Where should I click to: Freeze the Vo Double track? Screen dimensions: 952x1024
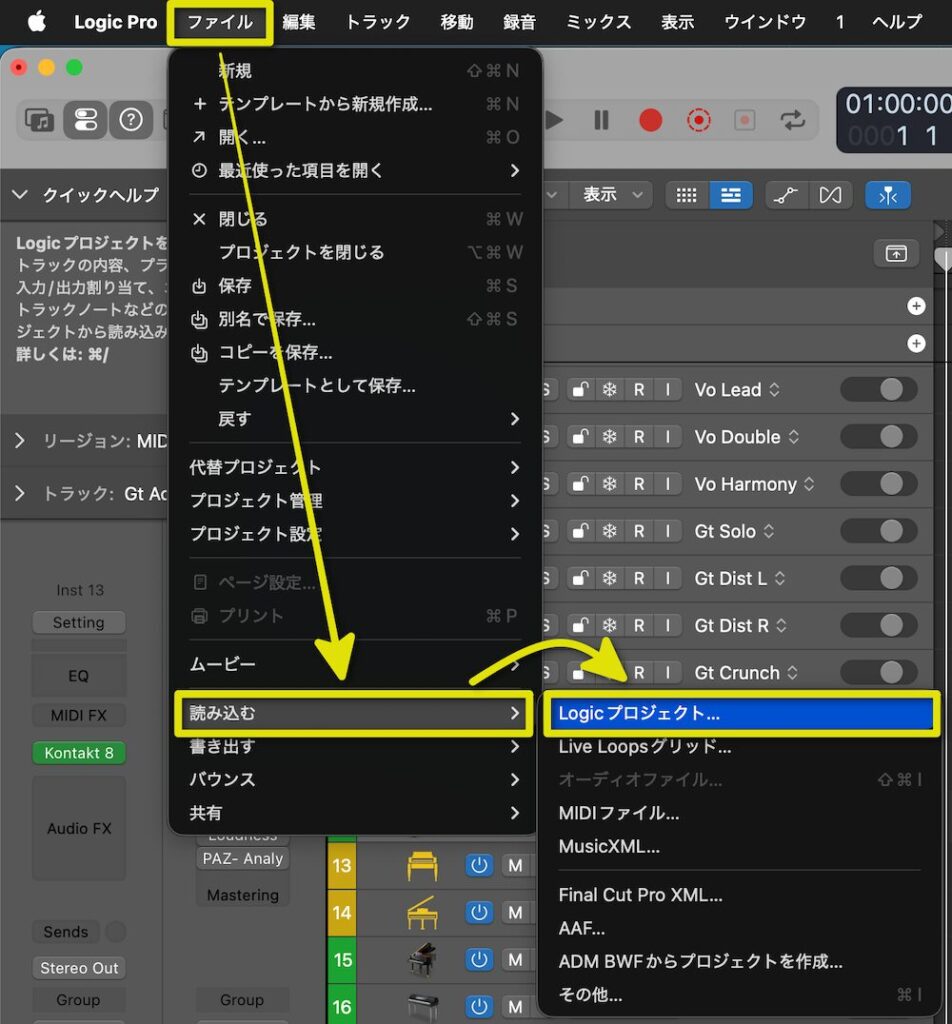(x=609, y=437)
